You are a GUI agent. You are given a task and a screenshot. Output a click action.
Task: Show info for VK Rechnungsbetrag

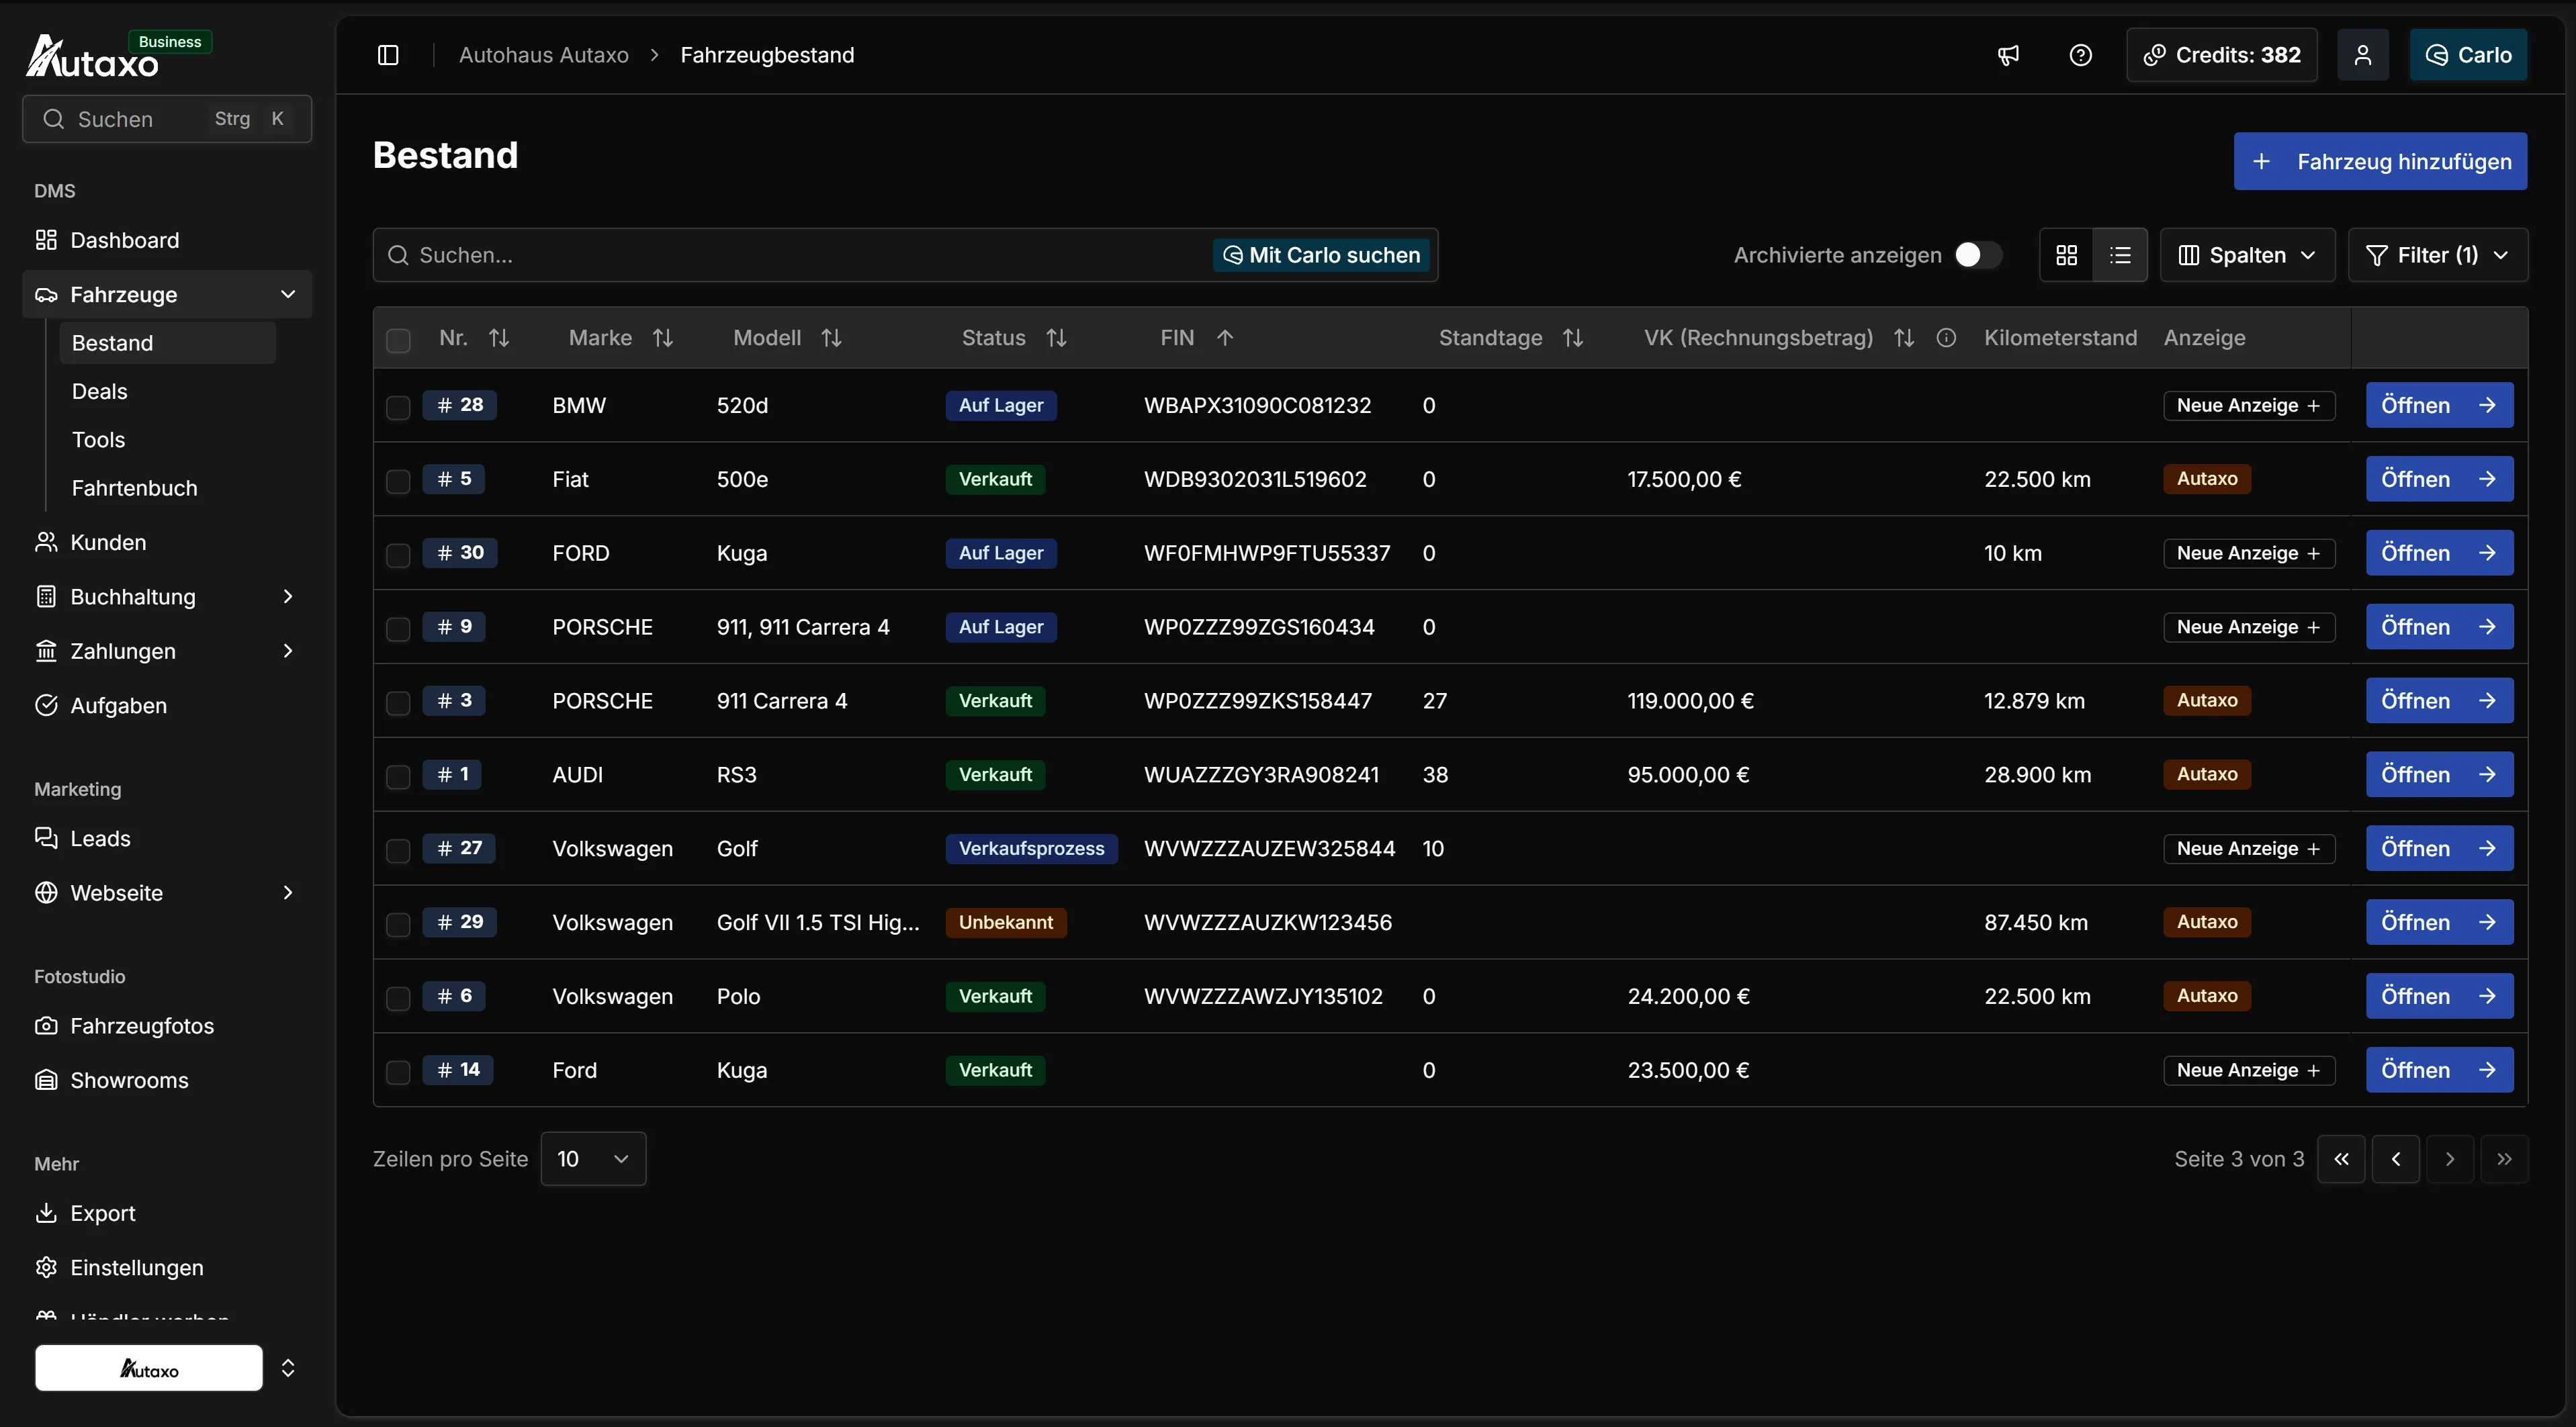(x=1945, y=338)
